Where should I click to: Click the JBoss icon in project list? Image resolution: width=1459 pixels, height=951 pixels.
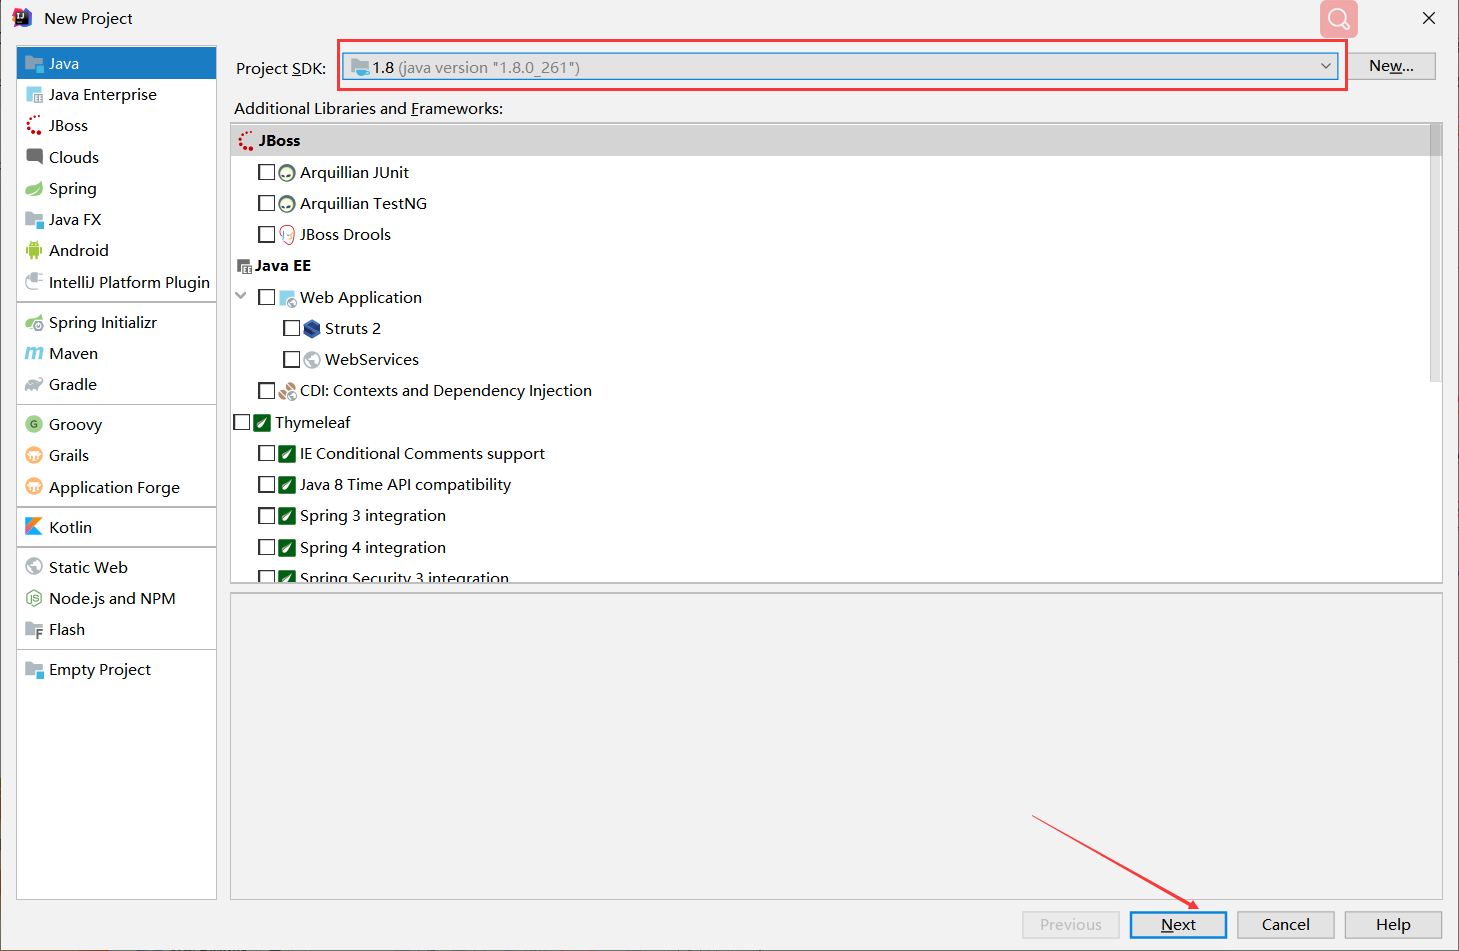(34, 126)
